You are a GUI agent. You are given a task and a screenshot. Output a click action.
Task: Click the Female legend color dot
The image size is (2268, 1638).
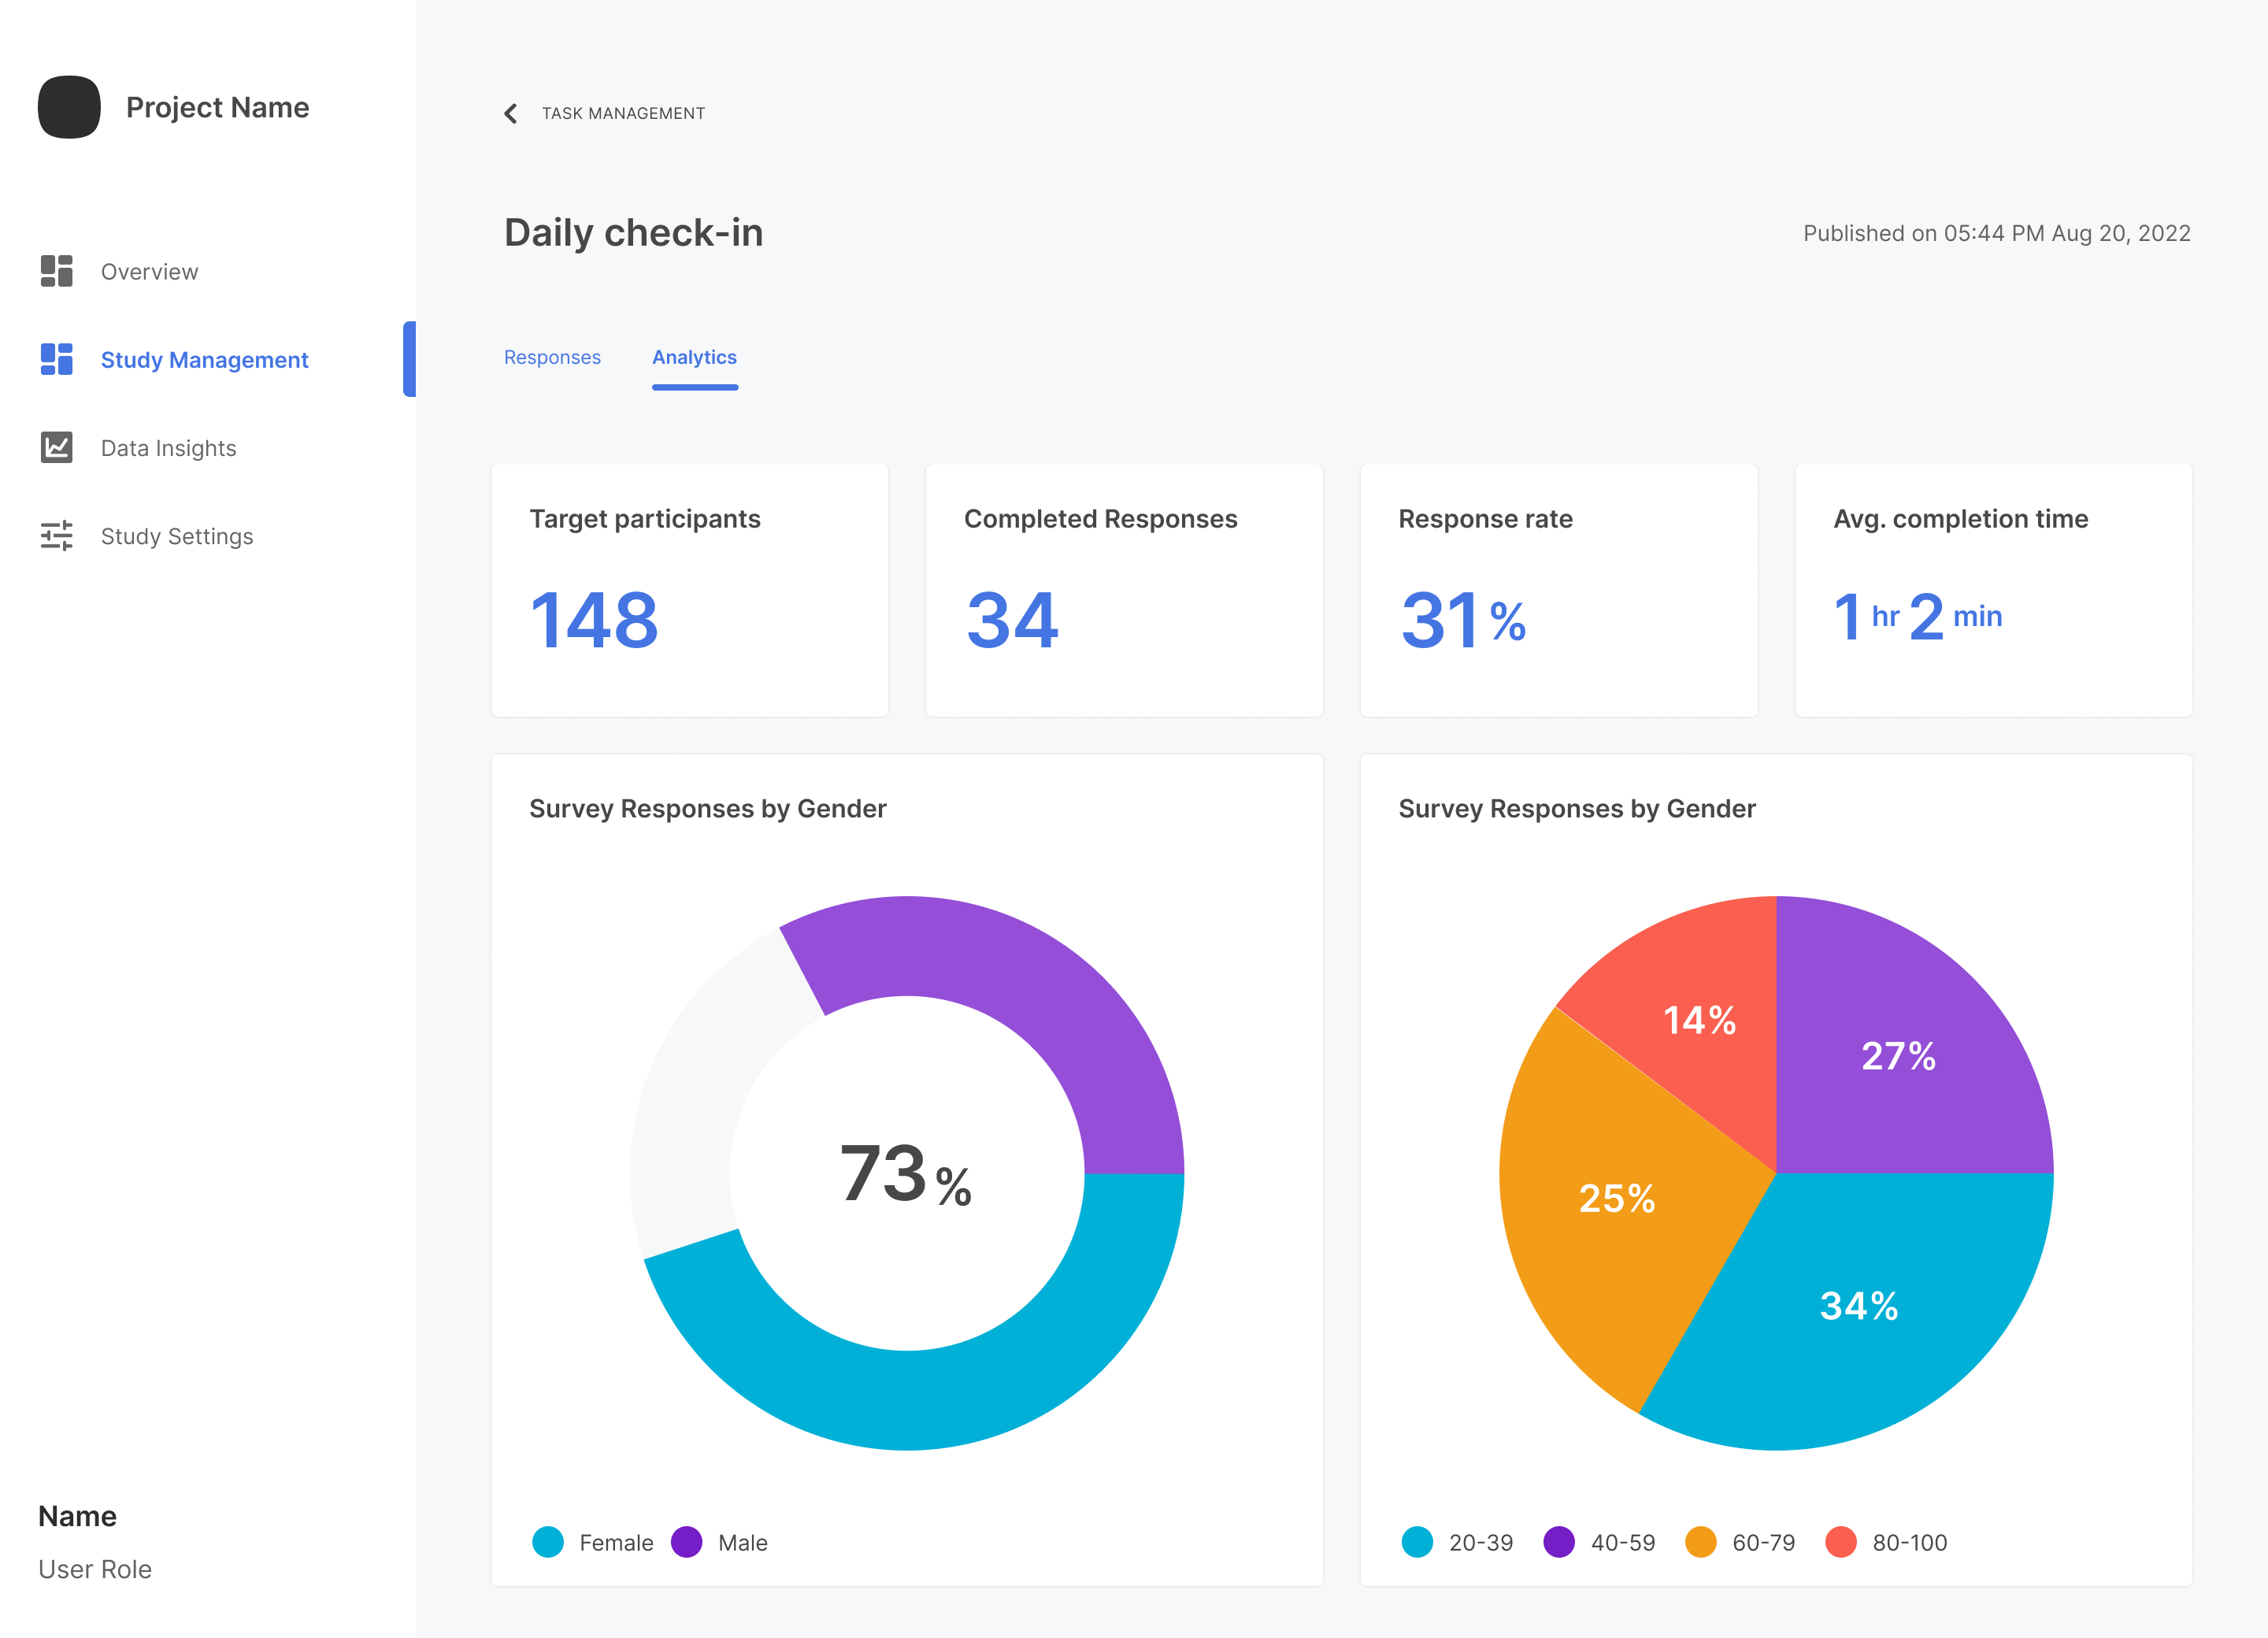pyautogui.click(x=548, y=1542)
